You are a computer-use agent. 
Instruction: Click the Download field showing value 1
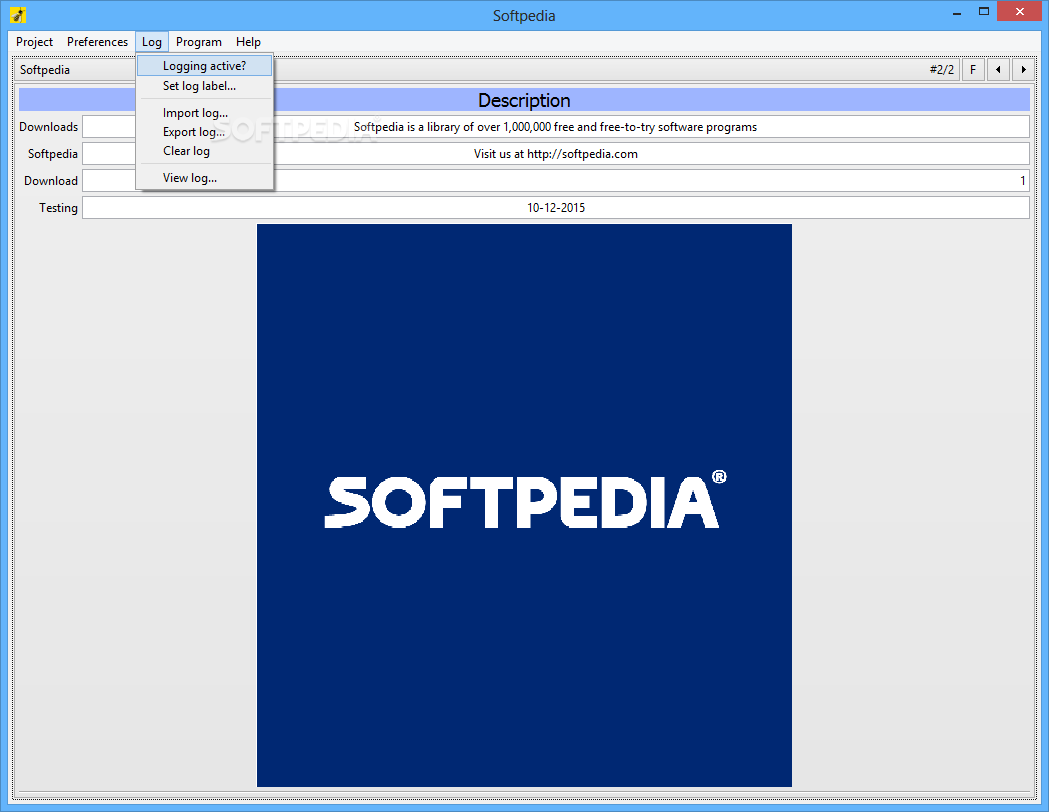[x=555, y=181]
